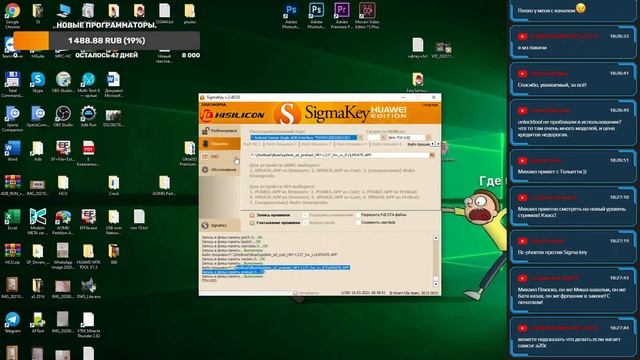
Task: Open the AFTool desktop shortcut
Action: coord(38,322)
